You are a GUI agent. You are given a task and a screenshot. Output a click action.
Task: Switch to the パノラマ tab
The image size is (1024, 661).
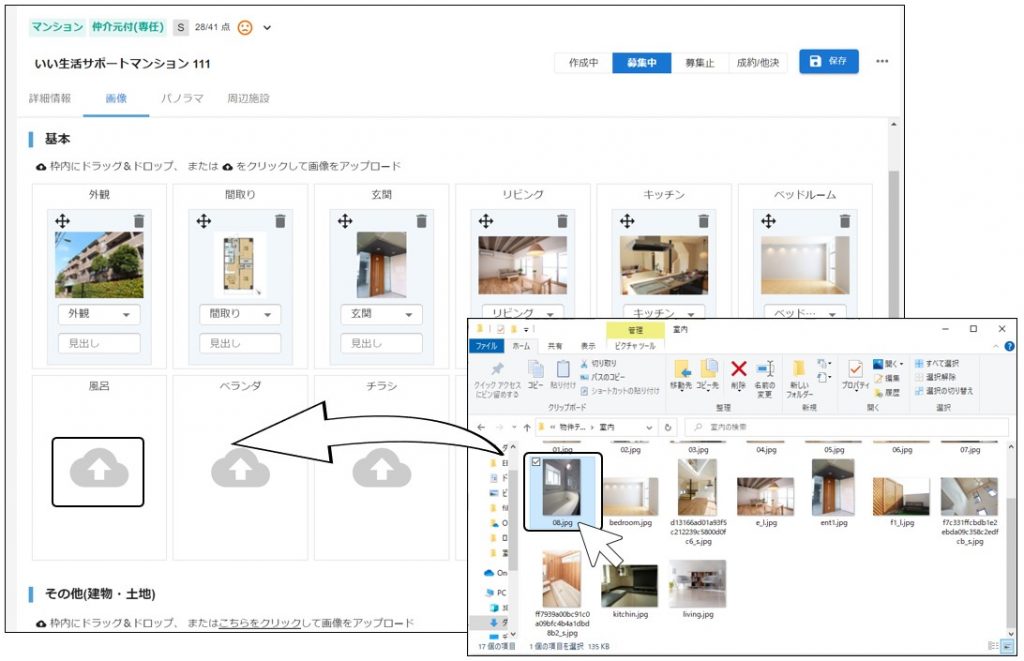182,99
